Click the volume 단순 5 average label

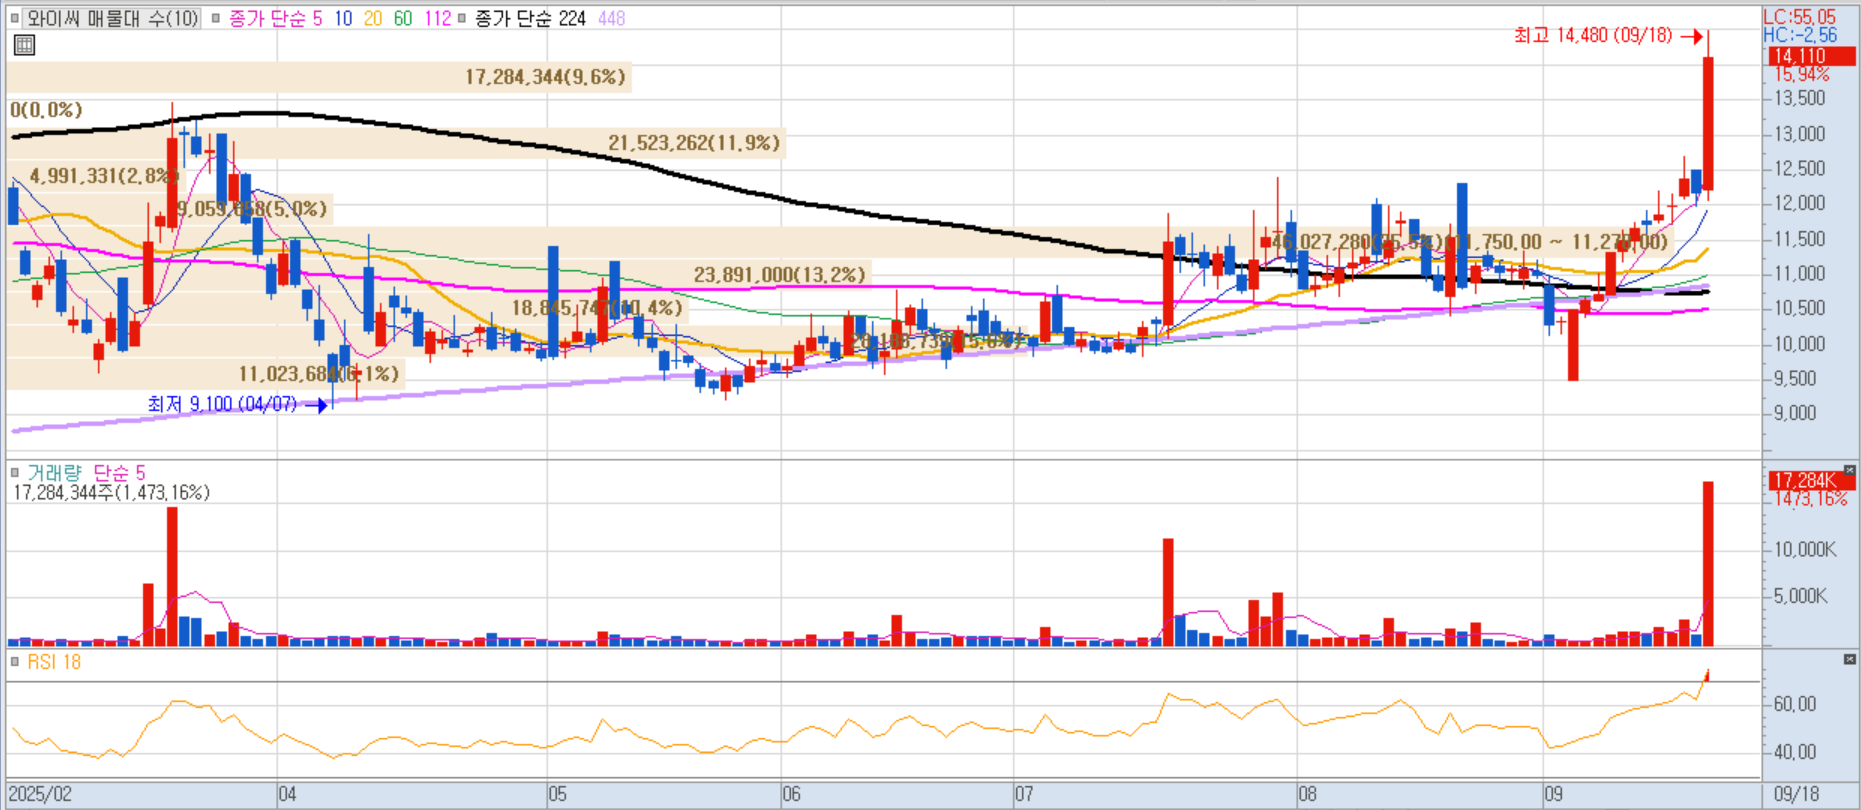119,472
